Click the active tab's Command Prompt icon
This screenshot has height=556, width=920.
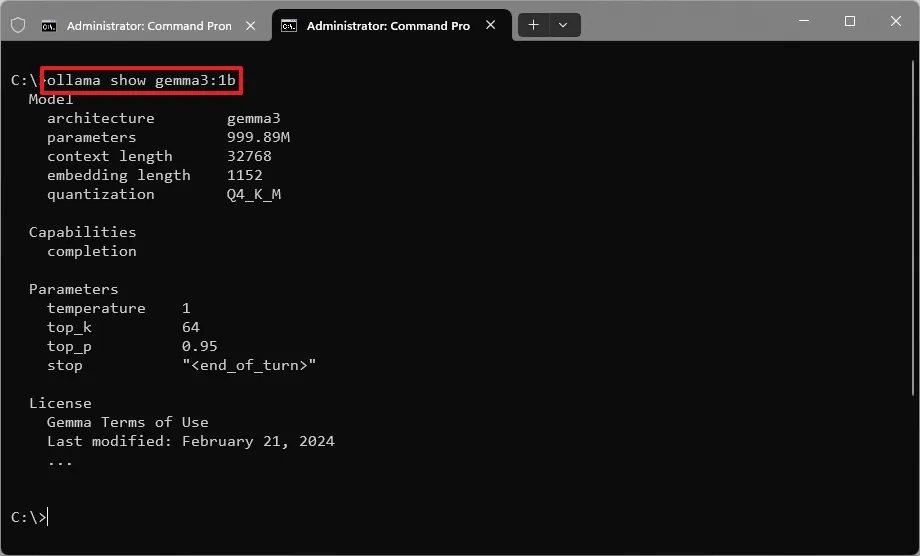pos(289,26)
